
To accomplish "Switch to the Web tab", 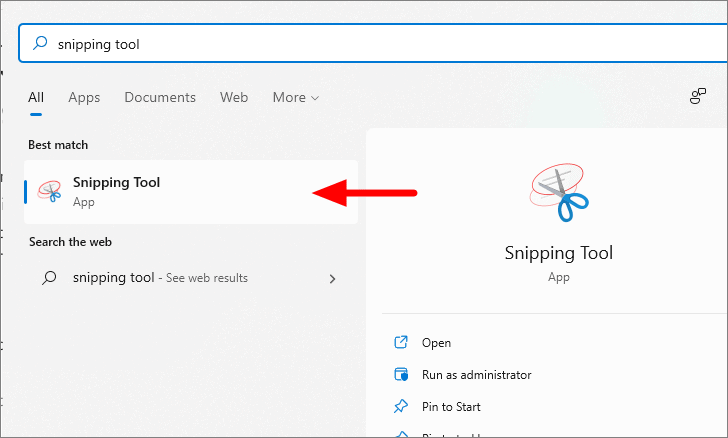I will (234, 97).
